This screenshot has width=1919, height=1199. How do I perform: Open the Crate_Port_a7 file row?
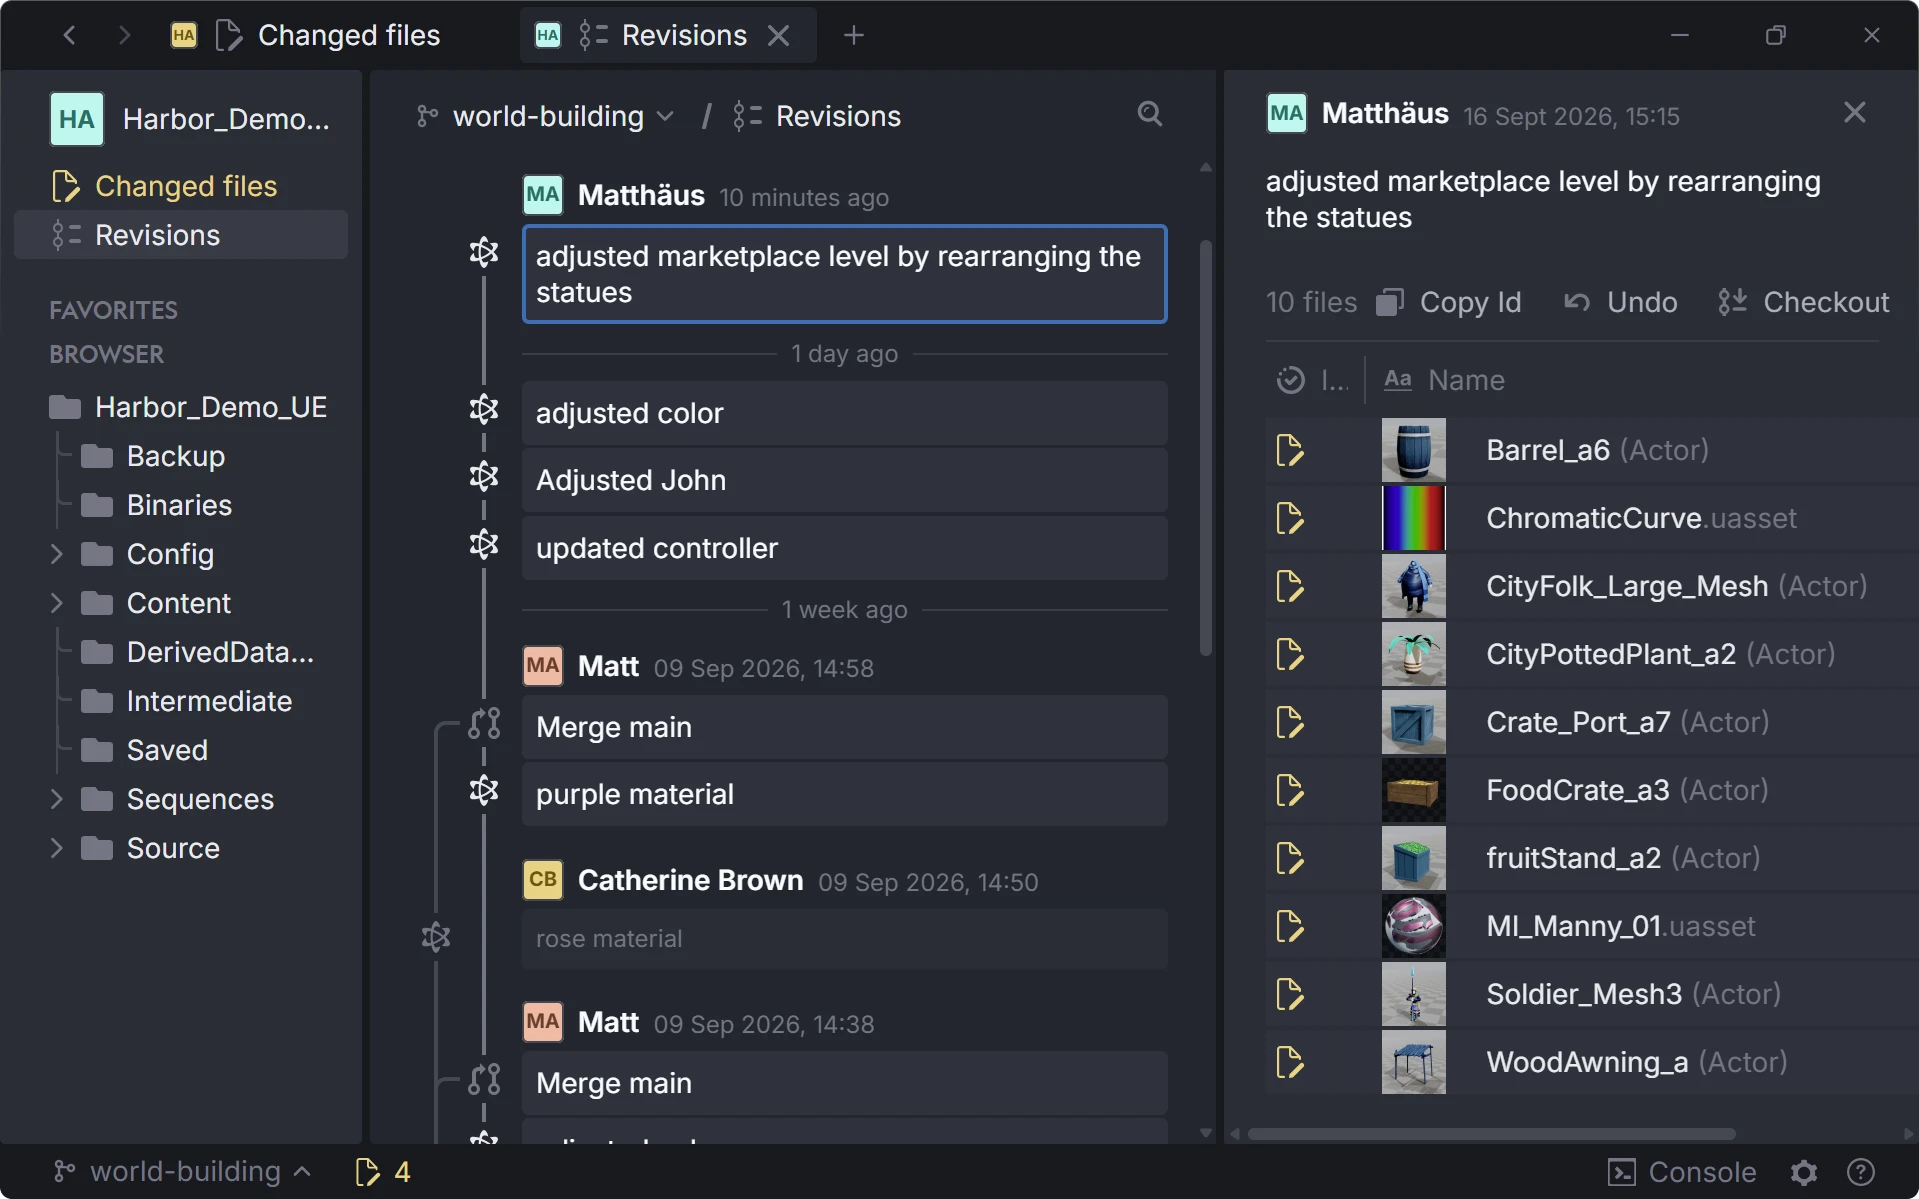pyautogui.click(x=1590, y=722)
